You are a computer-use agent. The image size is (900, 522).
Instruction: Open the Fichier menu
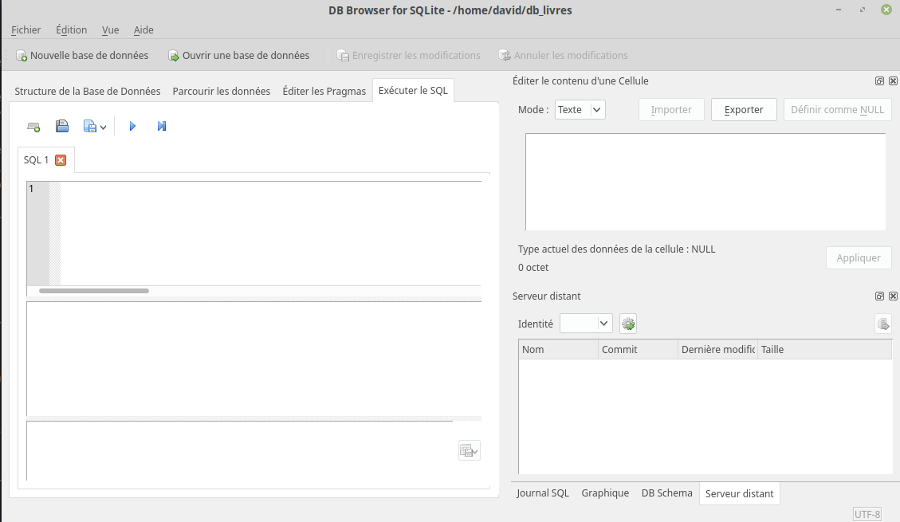pos(26,30)
